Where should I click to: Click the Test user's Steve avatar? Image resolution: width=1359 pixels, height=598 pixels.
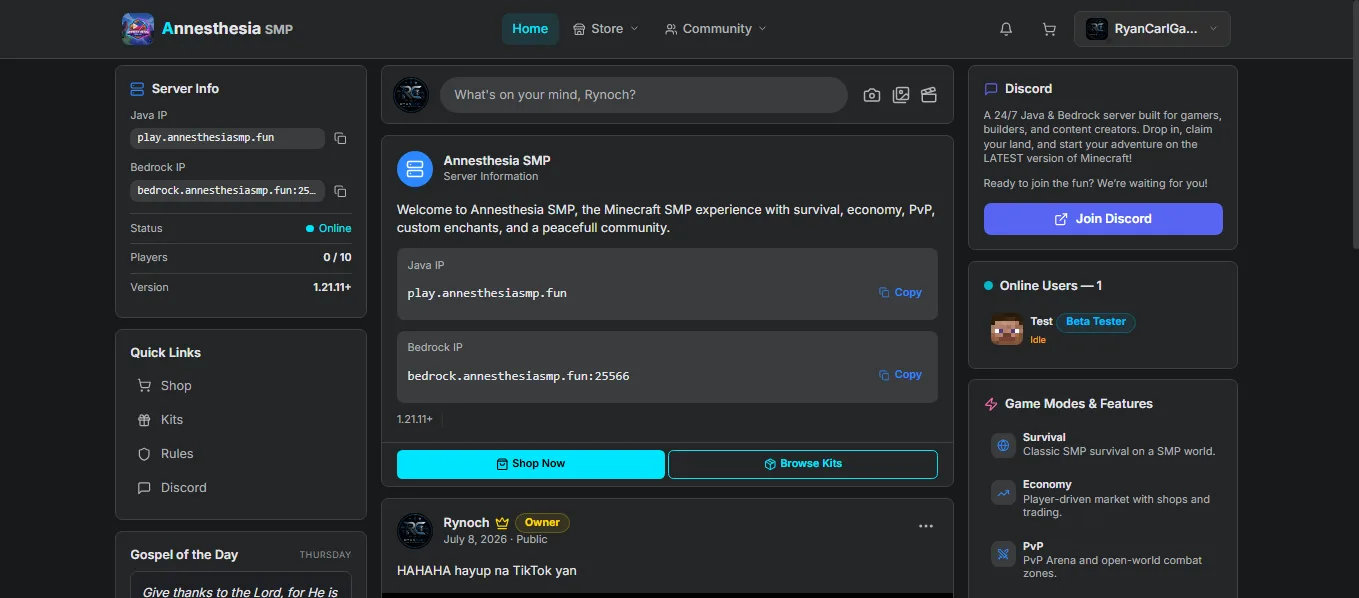pyautogui.click(x=1006, y=329)
